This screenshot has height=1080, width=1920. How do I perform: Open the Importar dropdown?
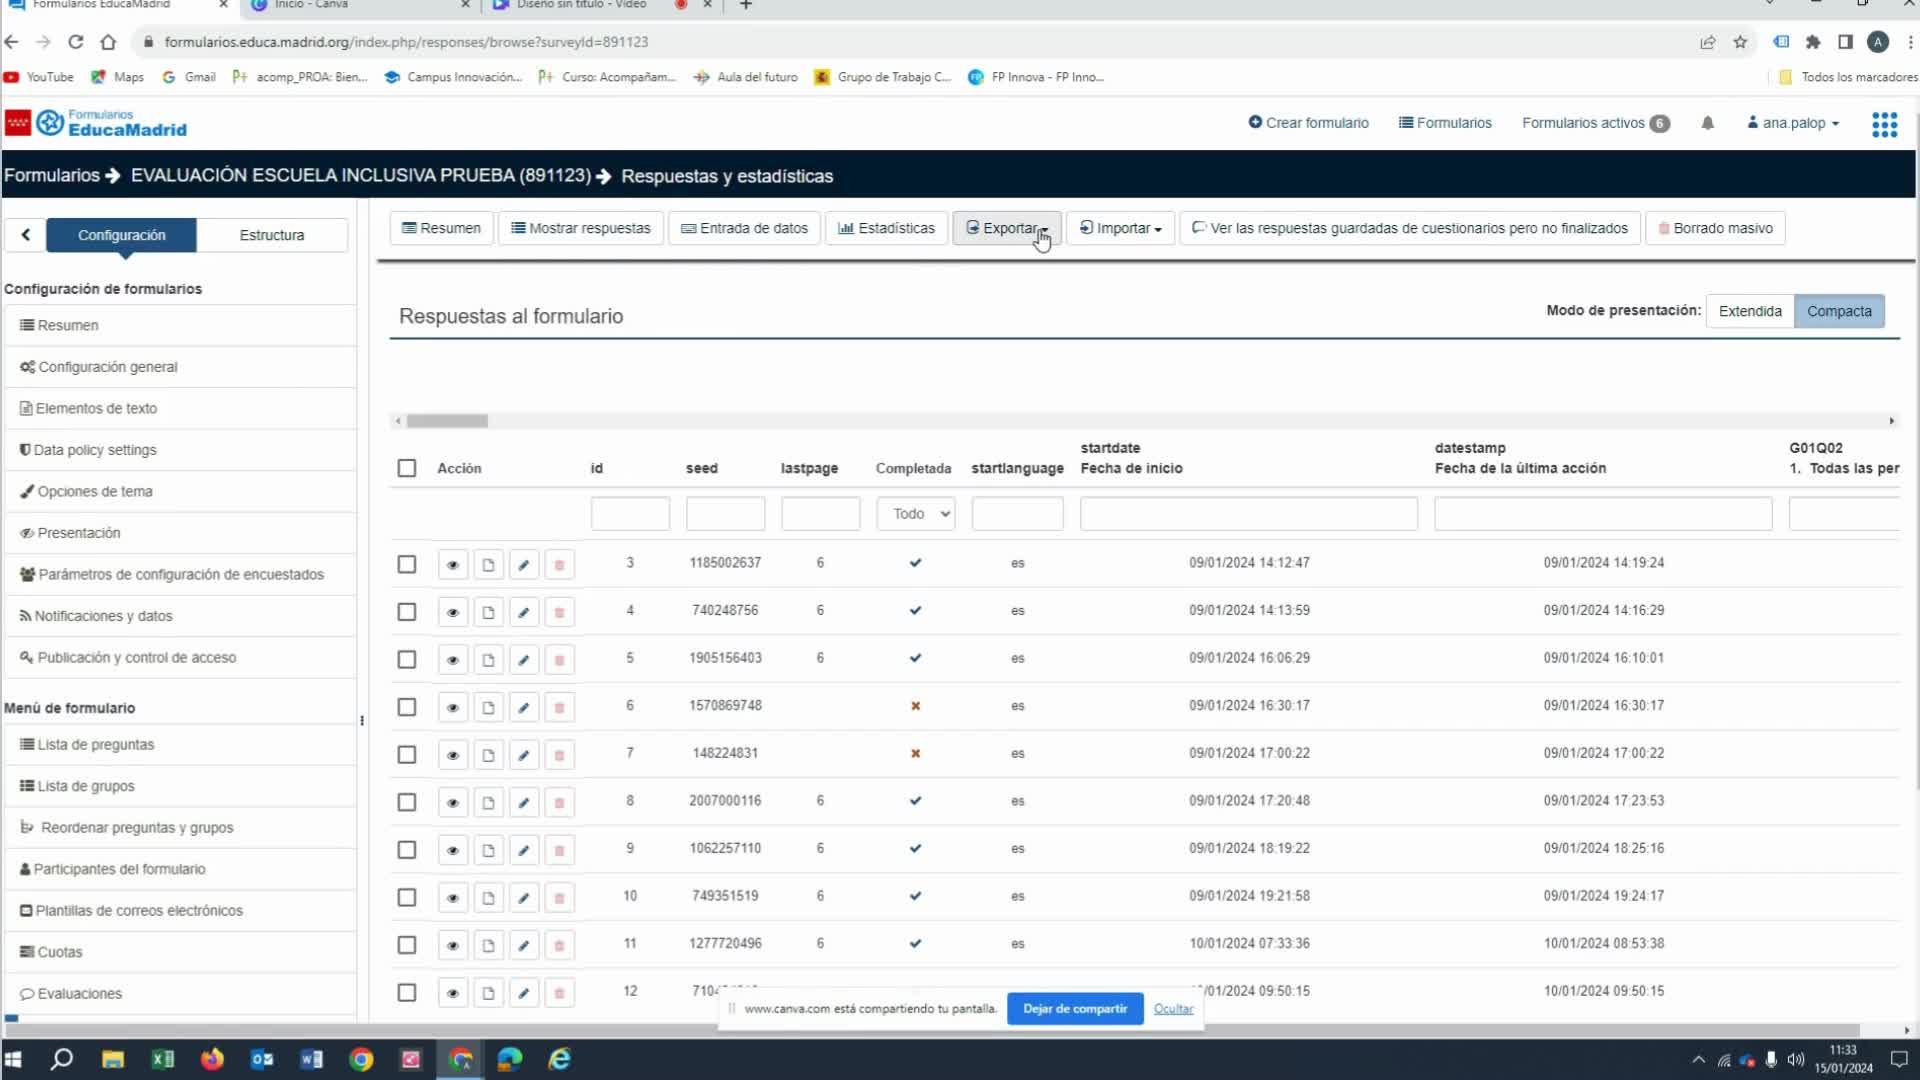click(x=1120, y=228)
